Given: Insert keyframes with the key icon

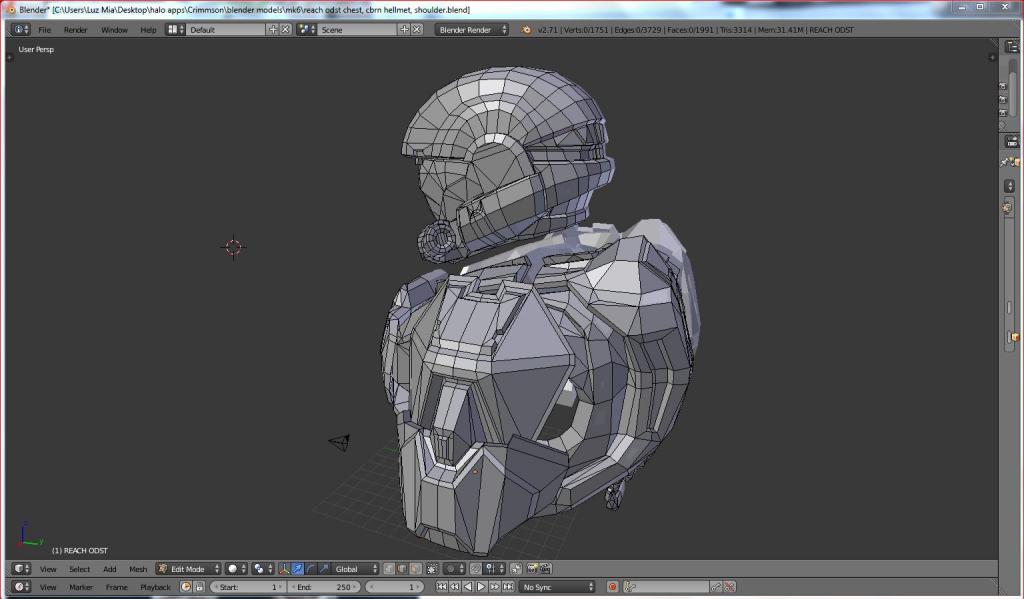Looking at the screenshot, I should [x=716, y=587].
